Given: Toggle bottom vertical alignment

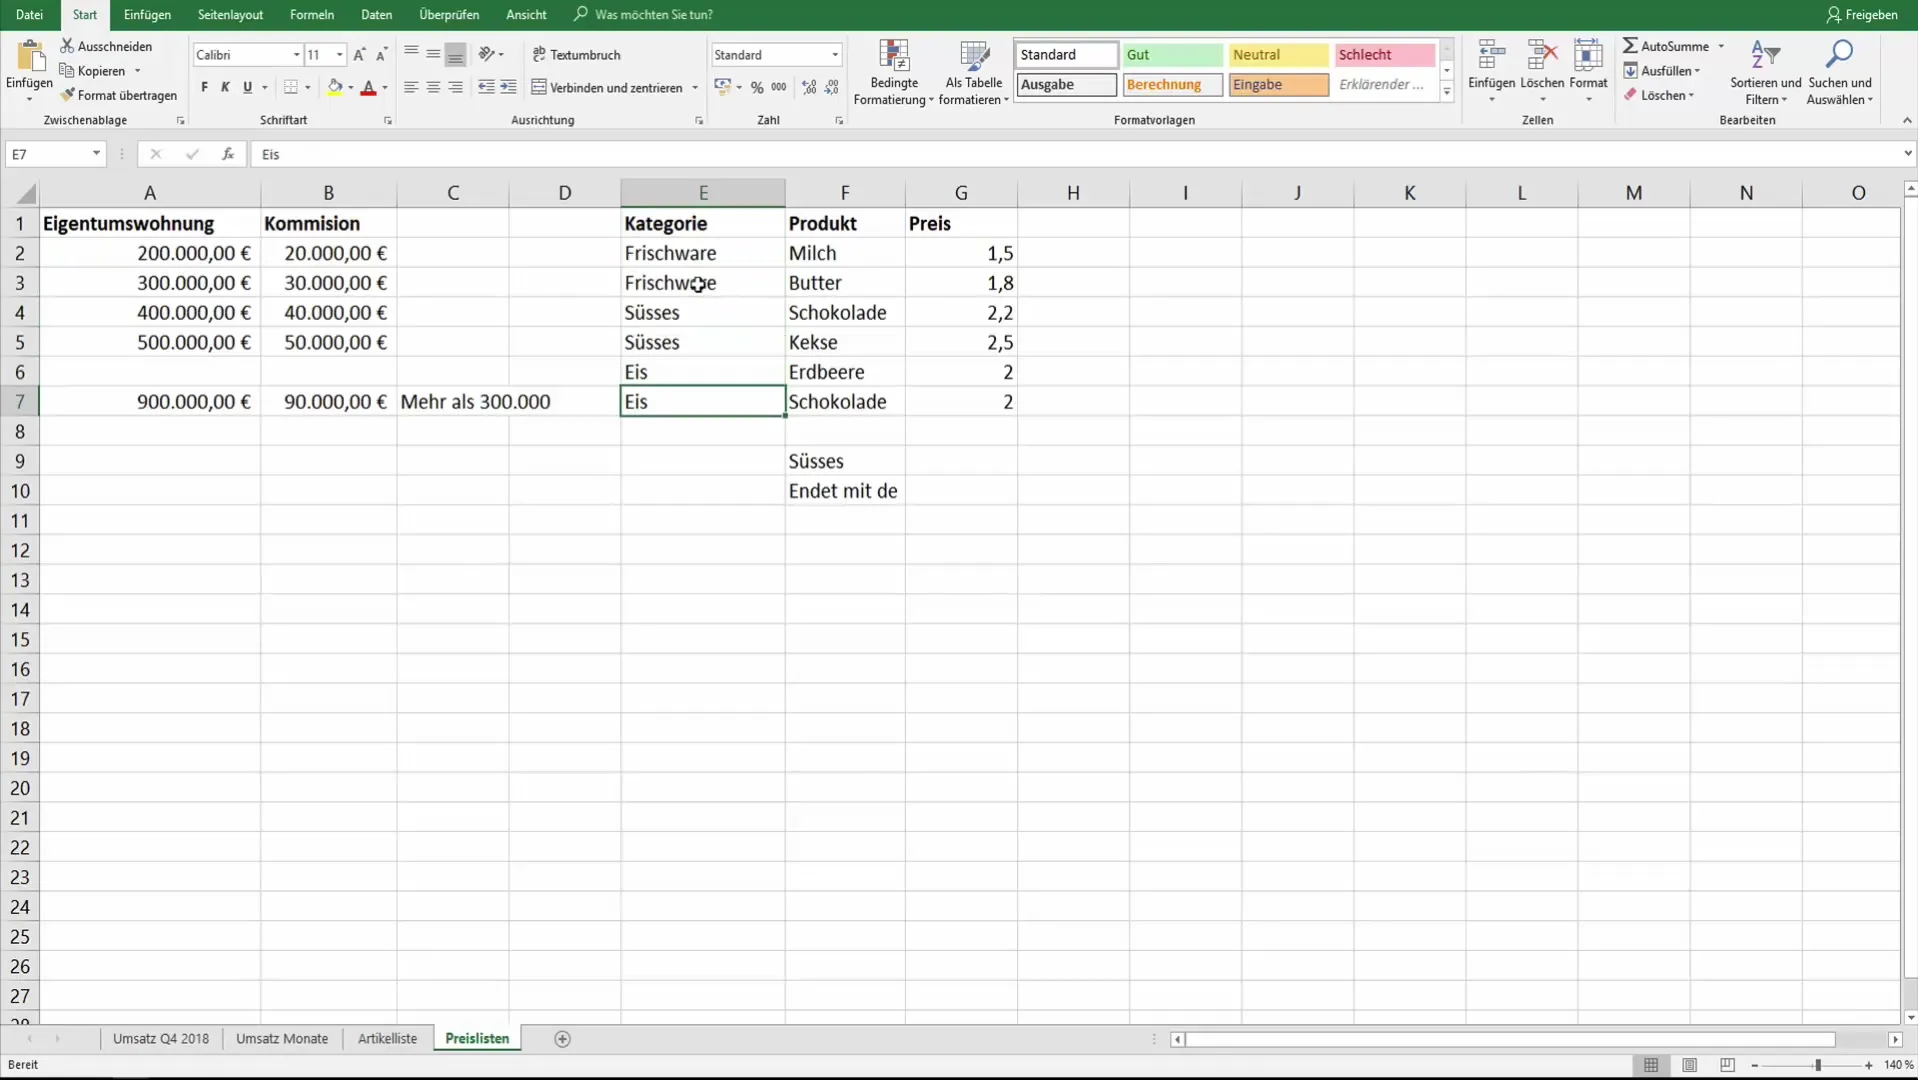Looking at the screenshot, I should click(455, 54).
